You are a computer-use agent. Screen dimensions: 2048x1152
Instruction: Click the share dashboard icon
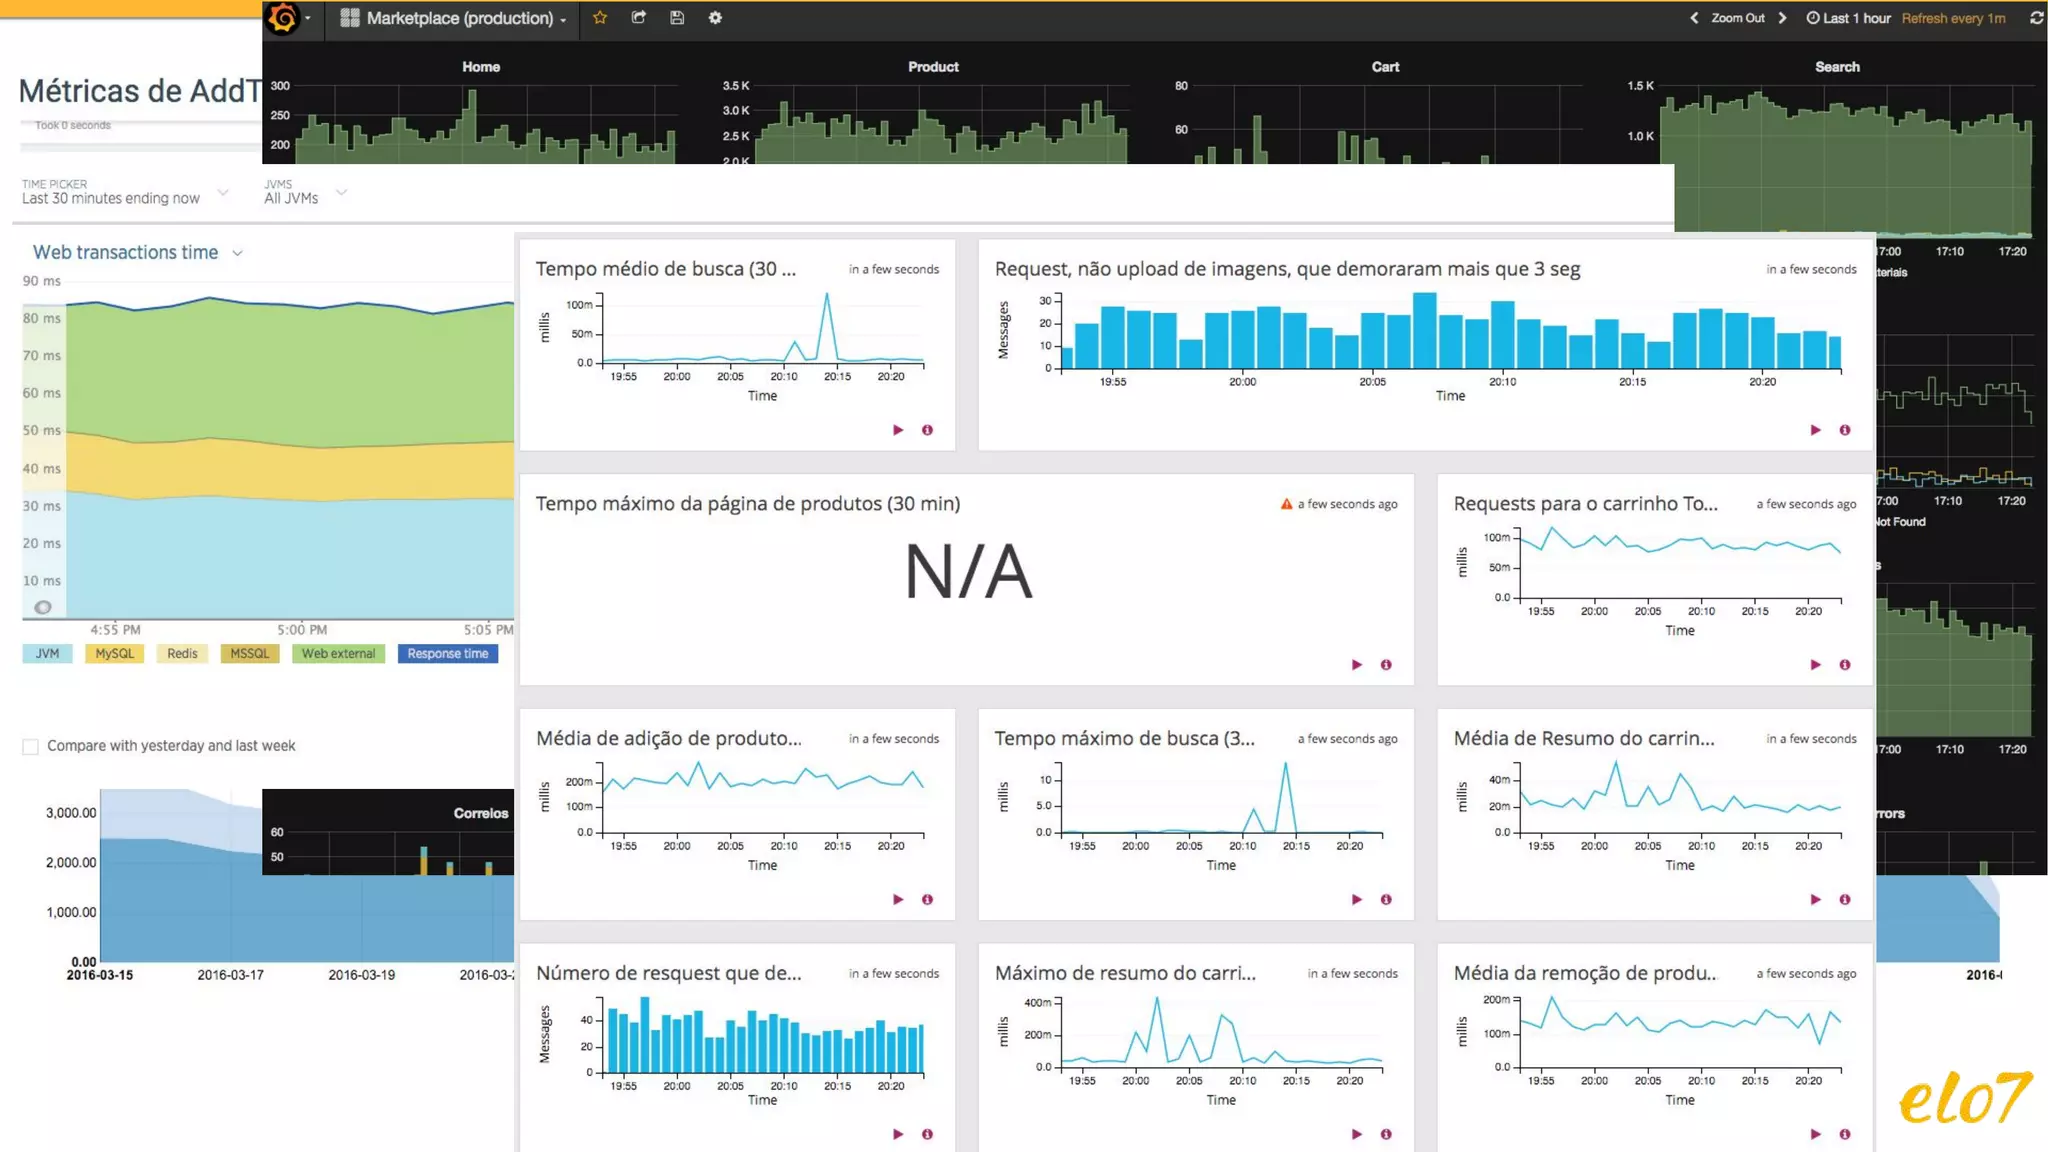click(639, 18)
